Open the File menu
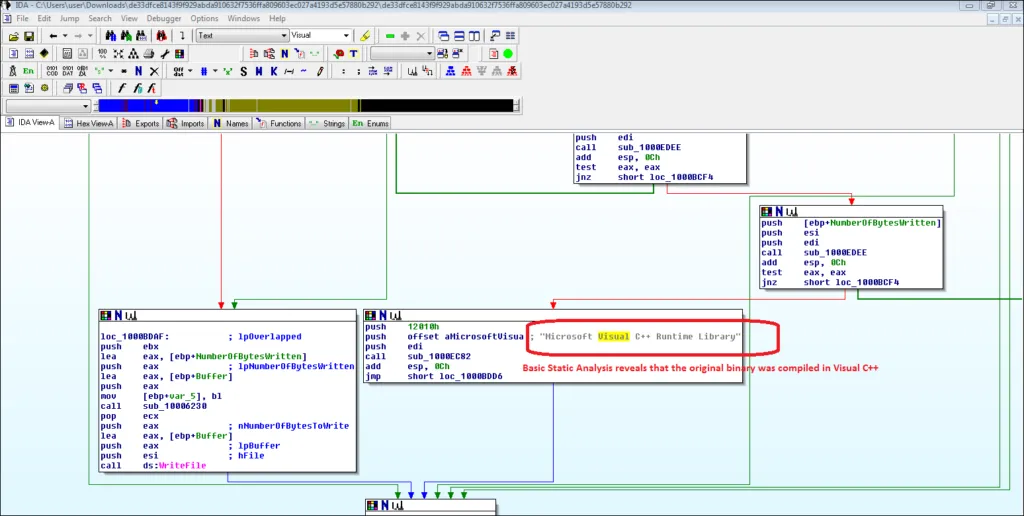Image resolution: width=1024 pixels, height=516 pixels. coord(22,18)
